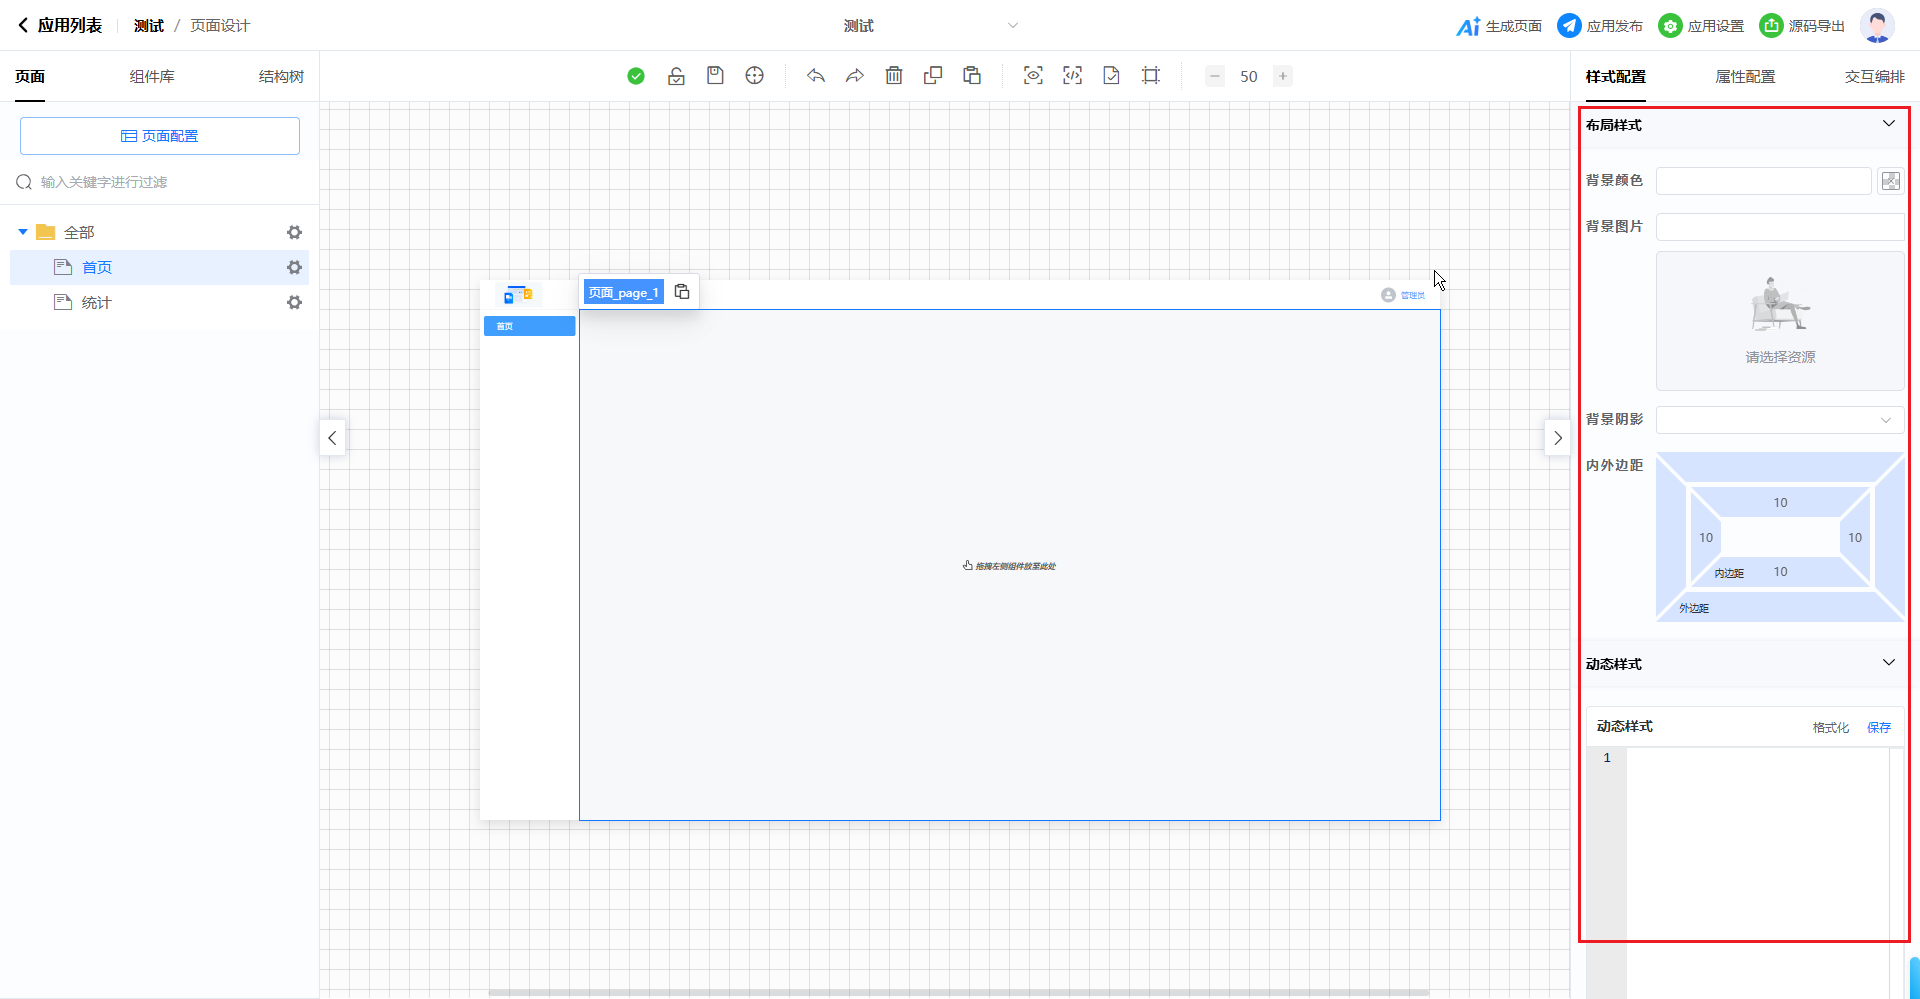
Task: Click the 页面配置 button
Action: click(160, 136)
